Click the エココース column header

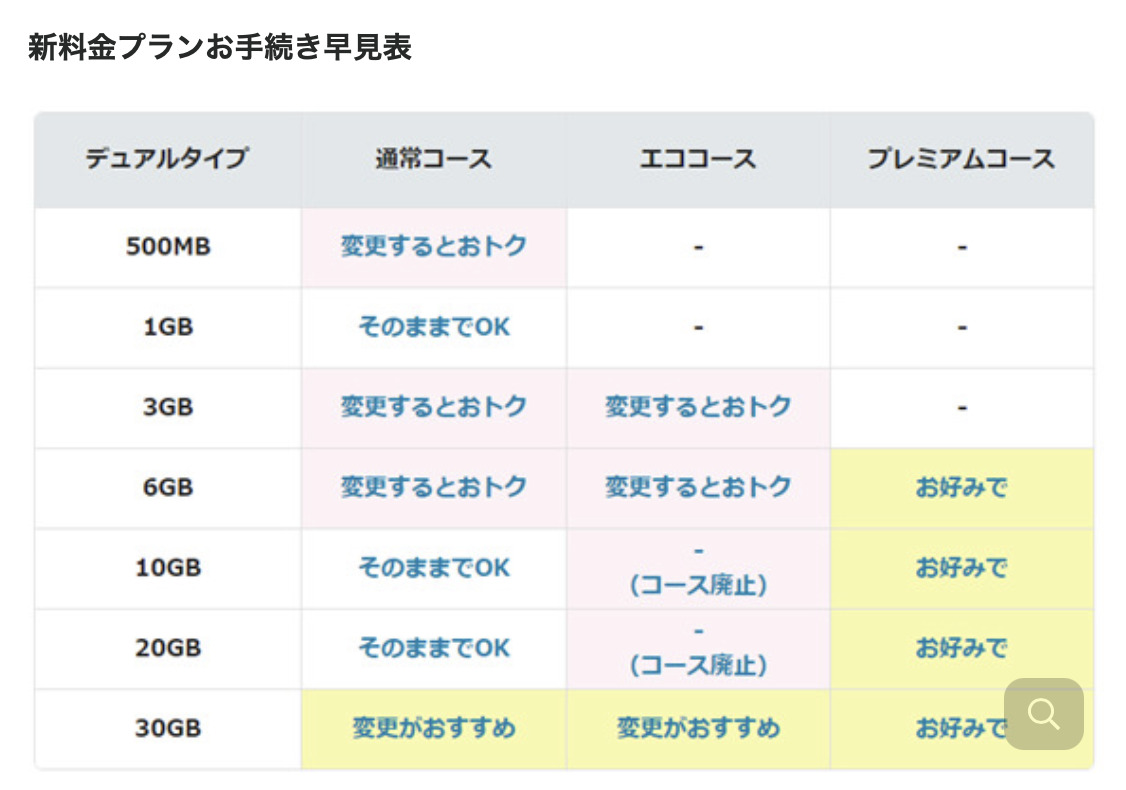coord(697,159)
